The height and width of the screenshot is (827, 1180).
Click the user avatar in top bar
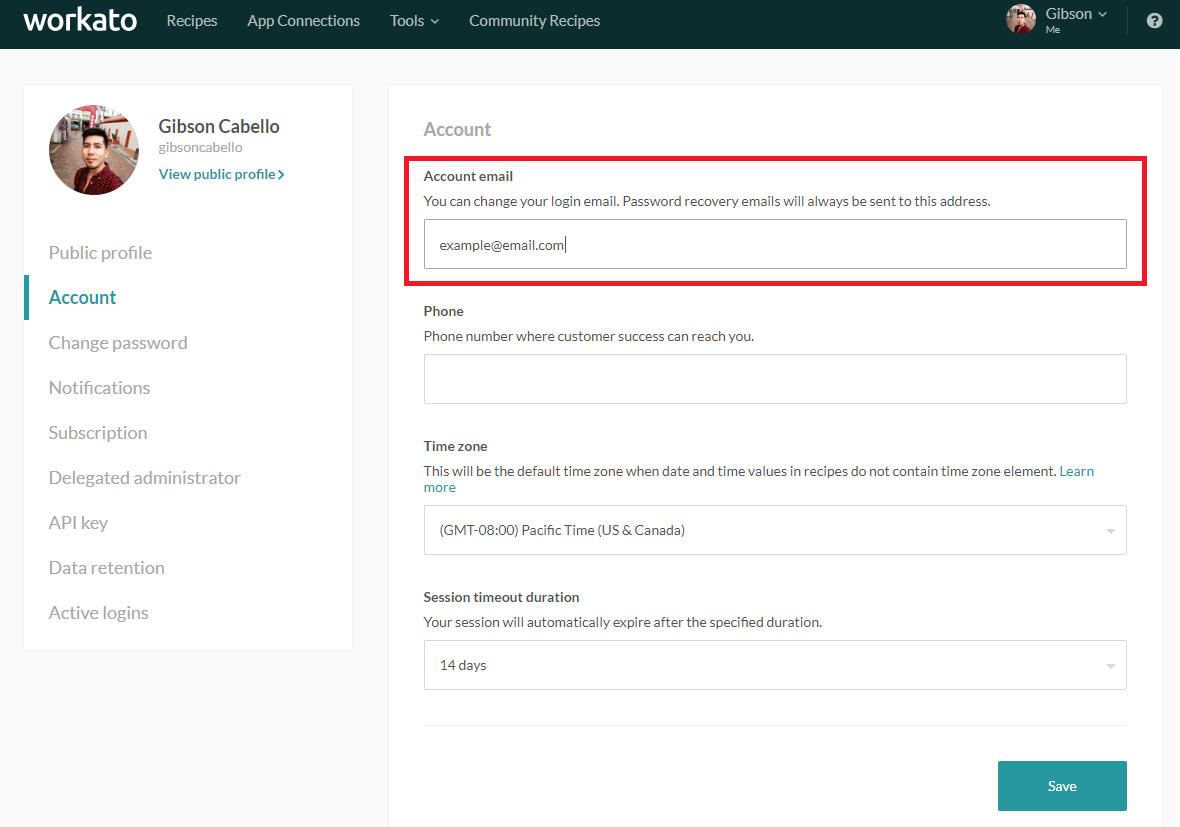coord(1020,20)
